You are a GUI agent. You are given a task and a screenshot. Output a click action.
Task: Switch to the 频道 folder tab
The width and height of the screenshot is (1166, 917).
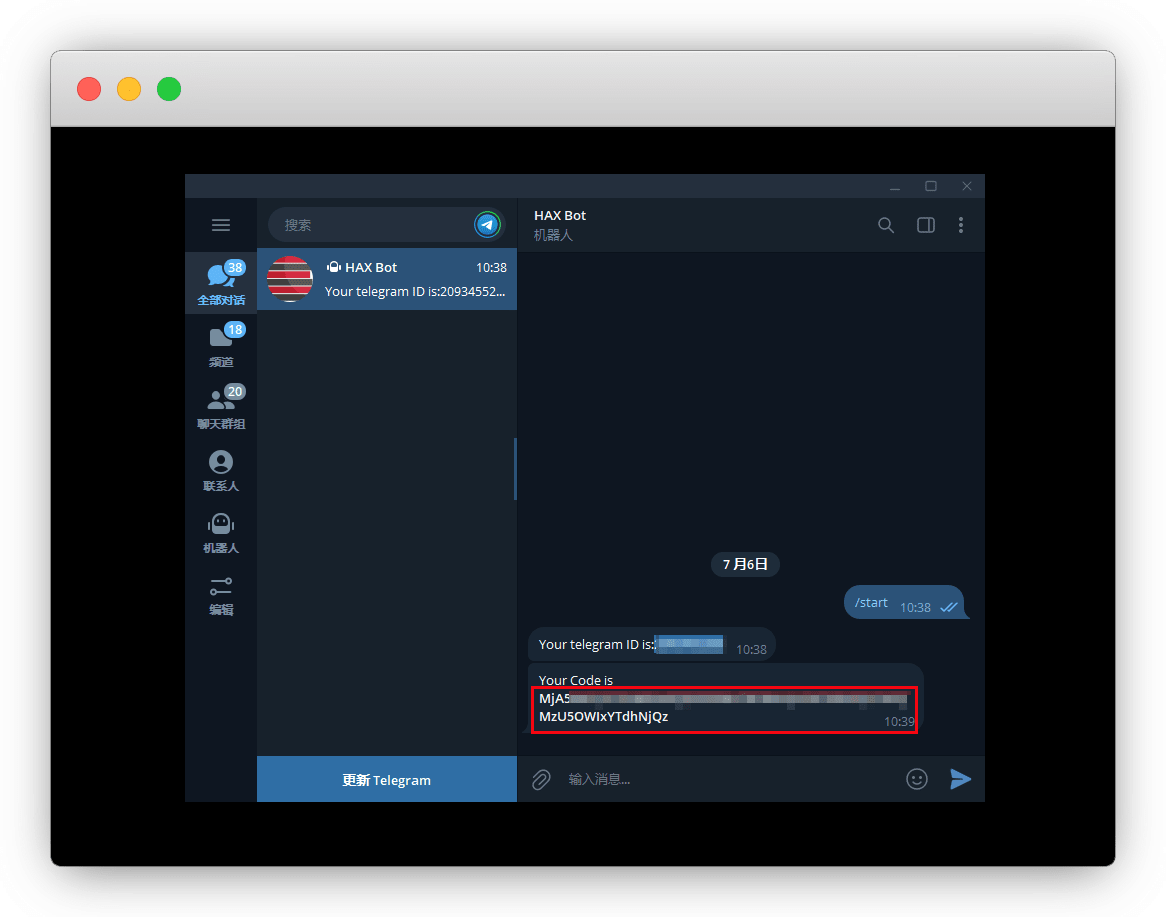tap(221, 345)
